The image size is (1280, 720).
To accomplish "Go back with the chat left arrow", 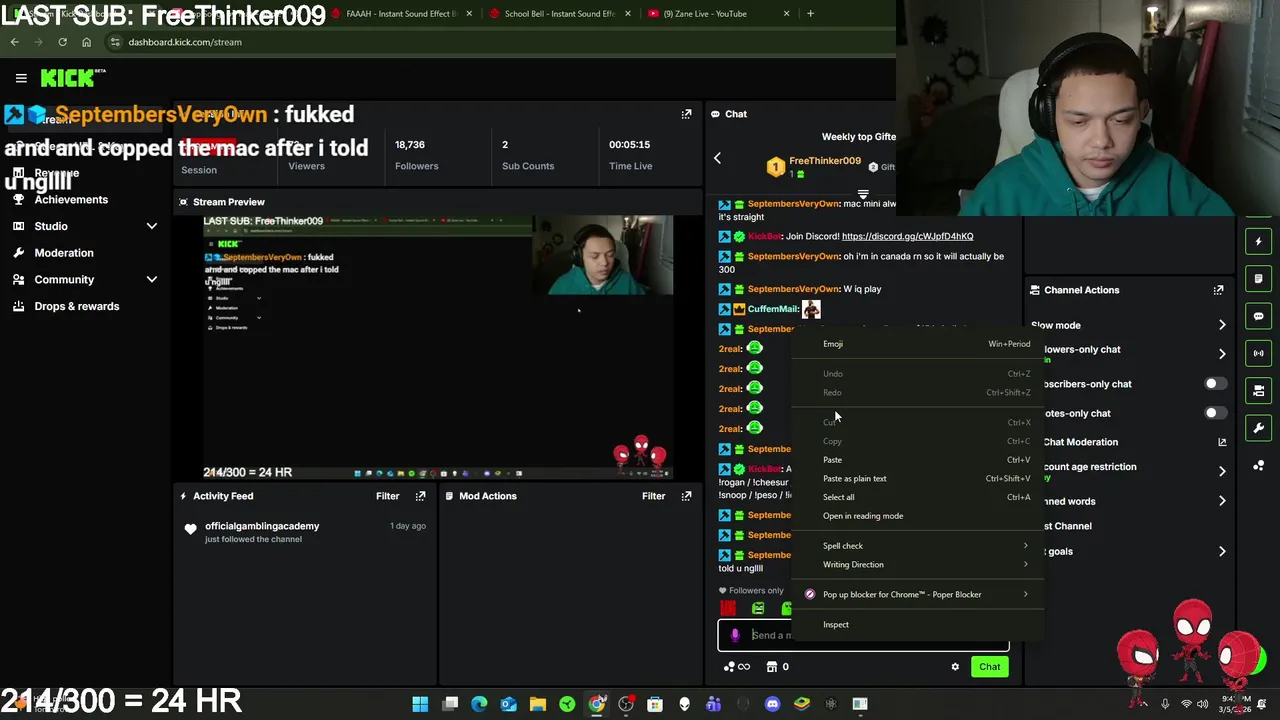I will 717,158.
